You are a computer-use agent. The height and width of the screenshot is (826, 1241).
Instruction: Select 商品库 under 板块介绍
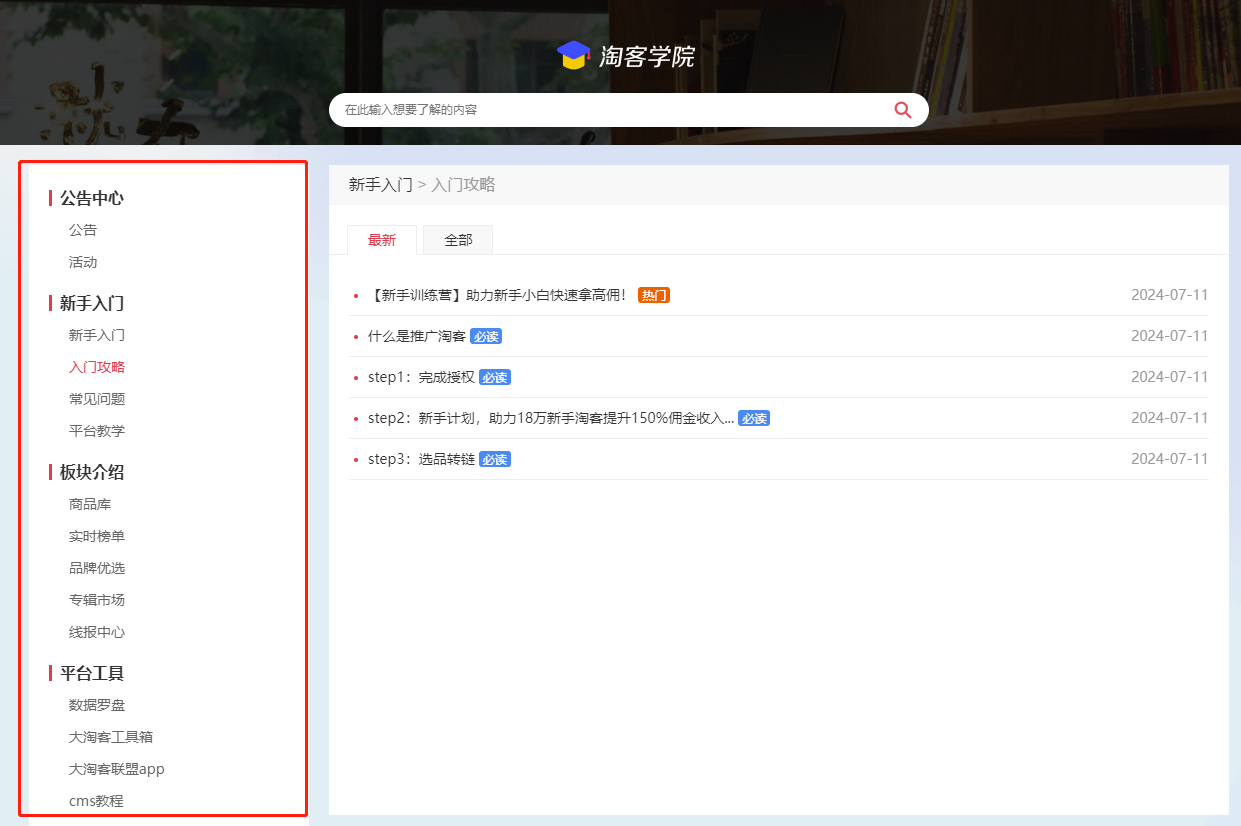90,504
